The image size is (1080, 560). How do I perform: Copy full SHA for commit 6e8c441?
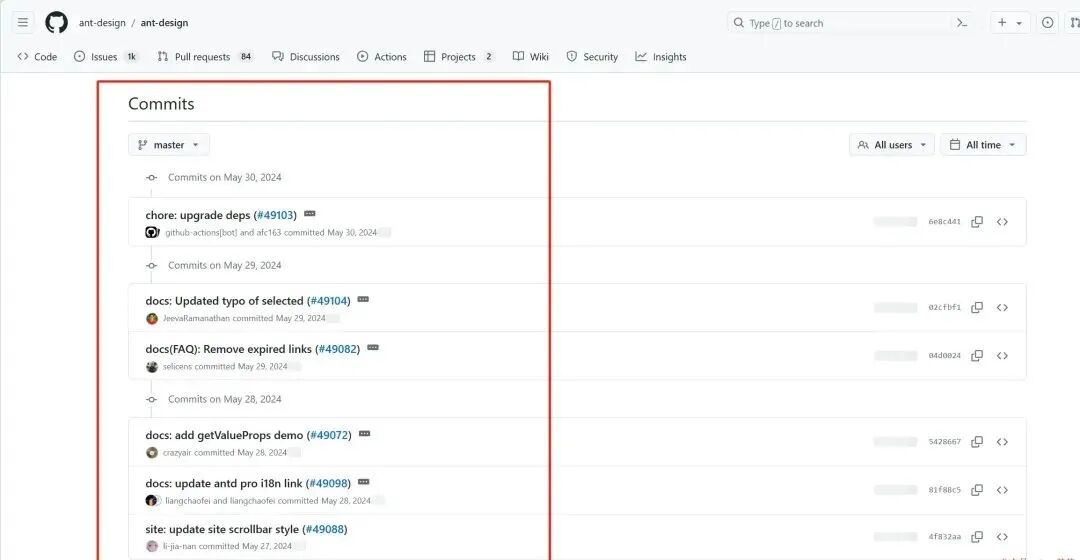point(977,222)
